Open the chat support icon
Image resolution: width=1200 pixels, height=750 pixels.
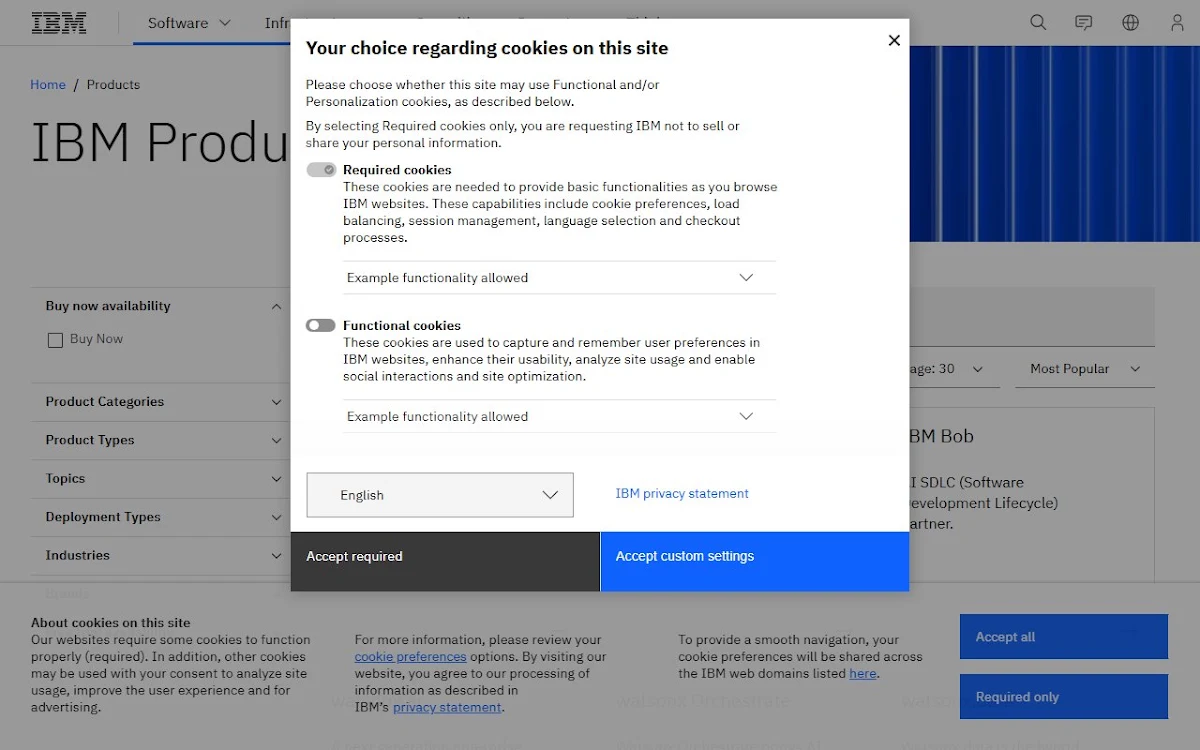1084,22
